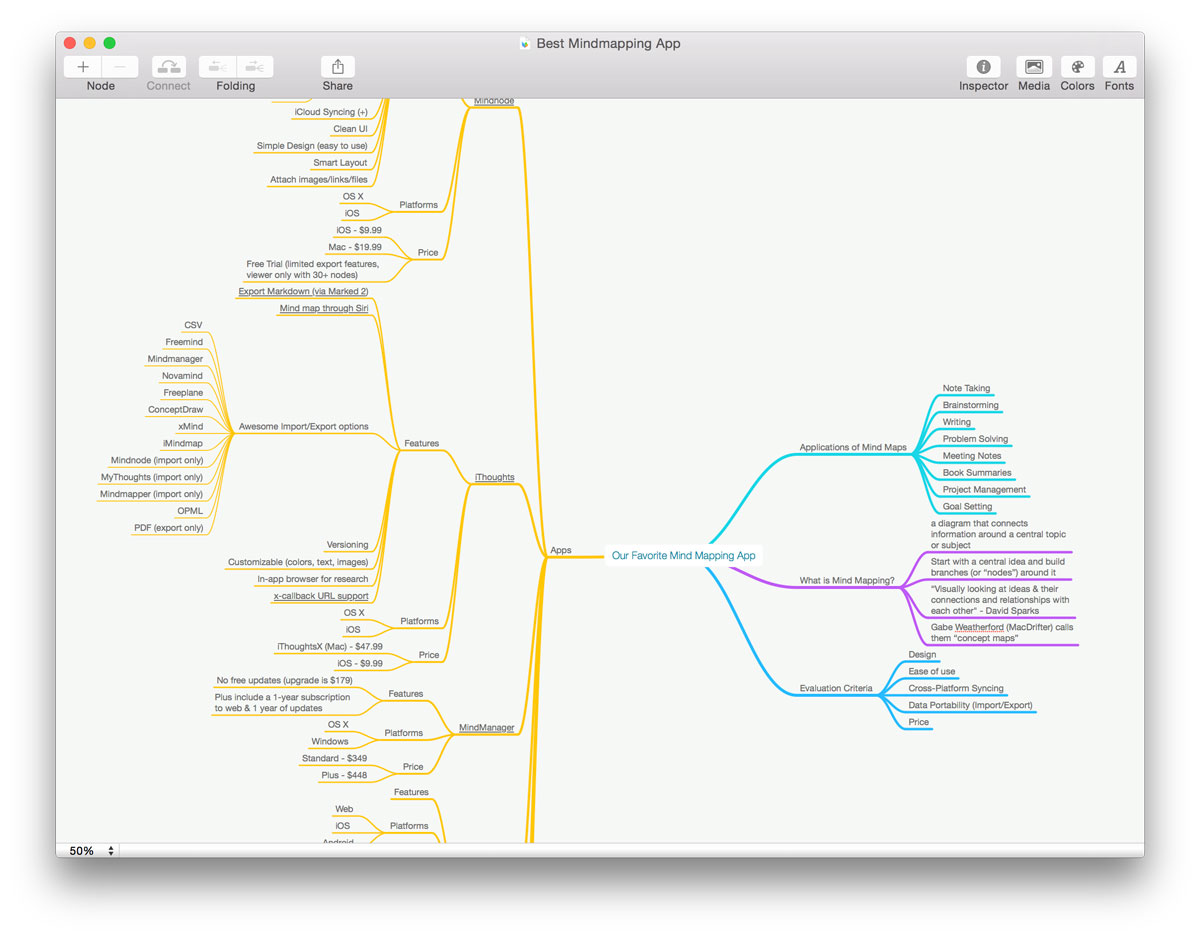Unfold the branch, right Folding icon

tap(255, 67)
